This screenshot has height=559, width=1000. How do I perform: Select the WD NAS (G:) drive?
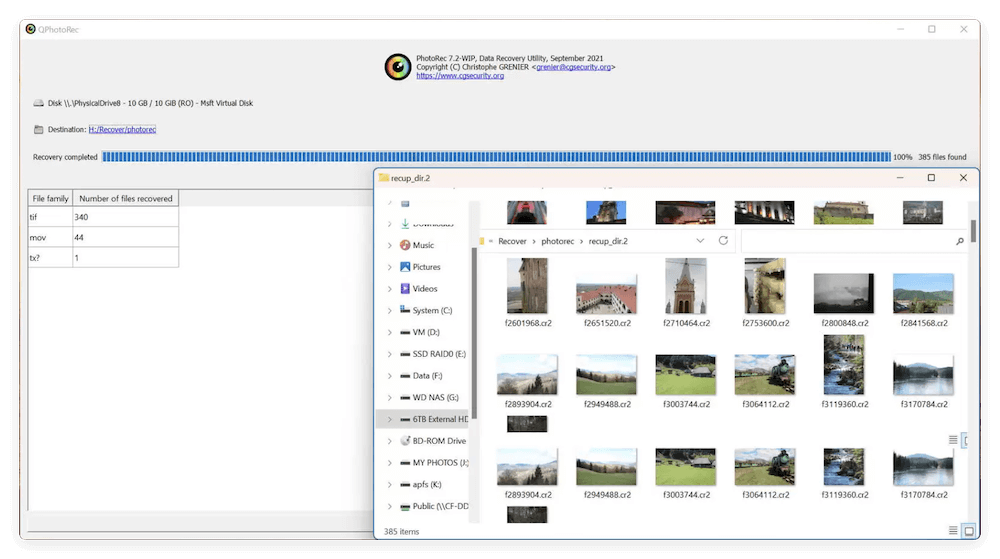pyautogui.click(x=429, y=397)
